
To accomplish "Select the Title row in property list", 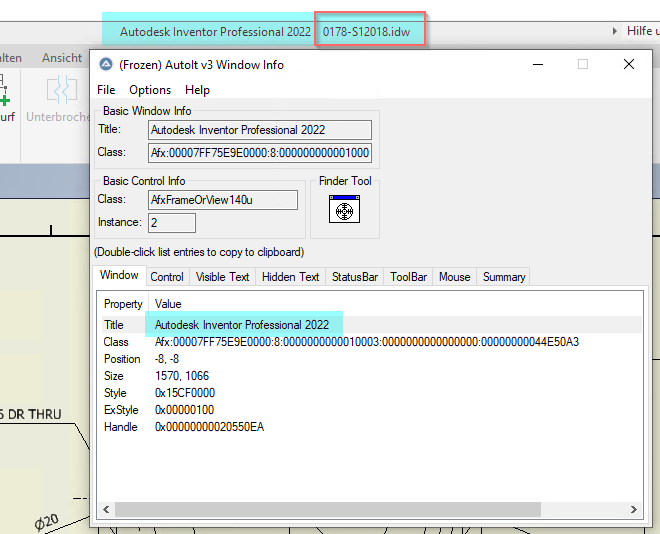I will pyautogui.click(x=372, y=325).
